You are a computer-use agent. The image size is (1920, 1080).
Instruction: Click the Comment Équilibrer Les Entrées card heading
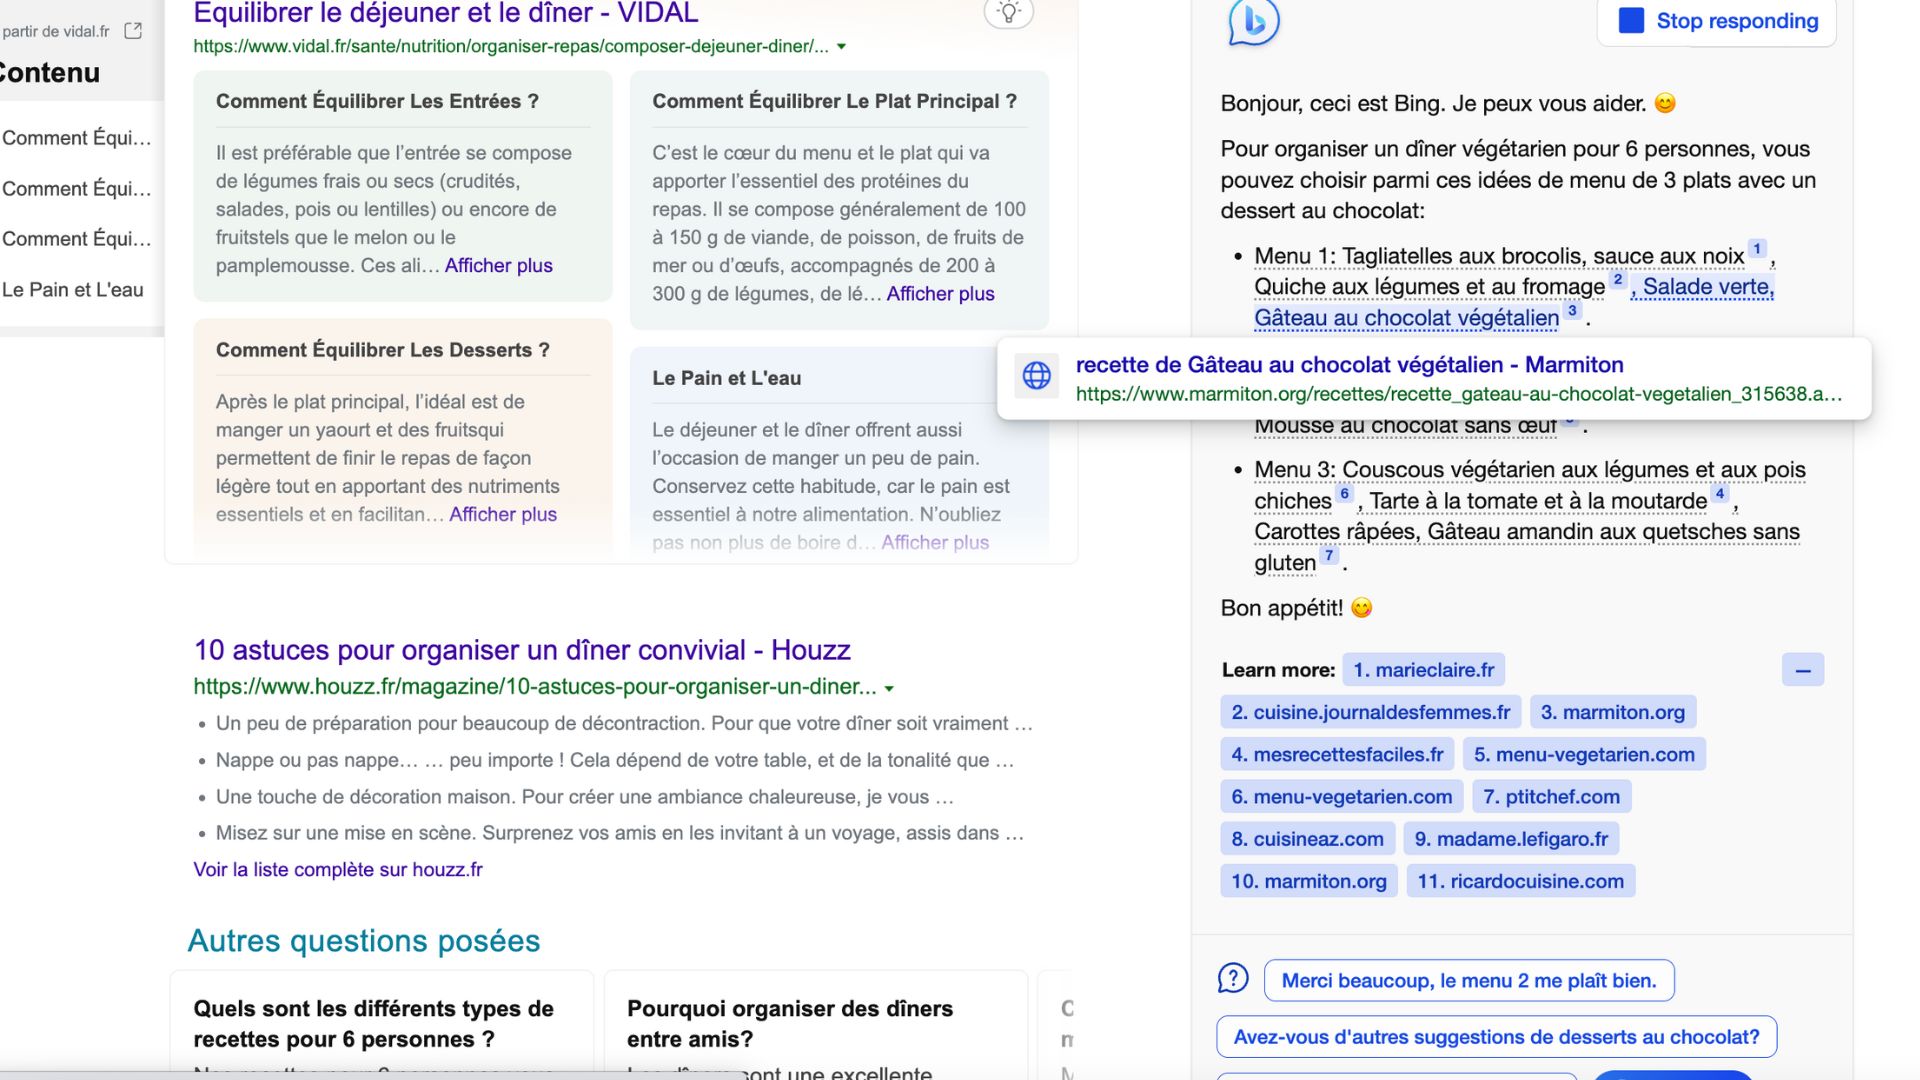click(x=377, y=101)
